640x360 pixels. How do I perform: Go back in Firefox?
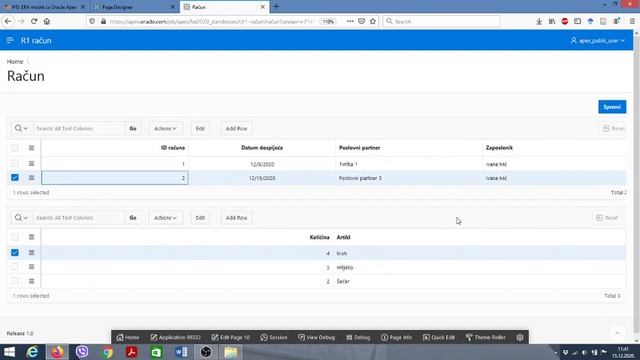8,21
